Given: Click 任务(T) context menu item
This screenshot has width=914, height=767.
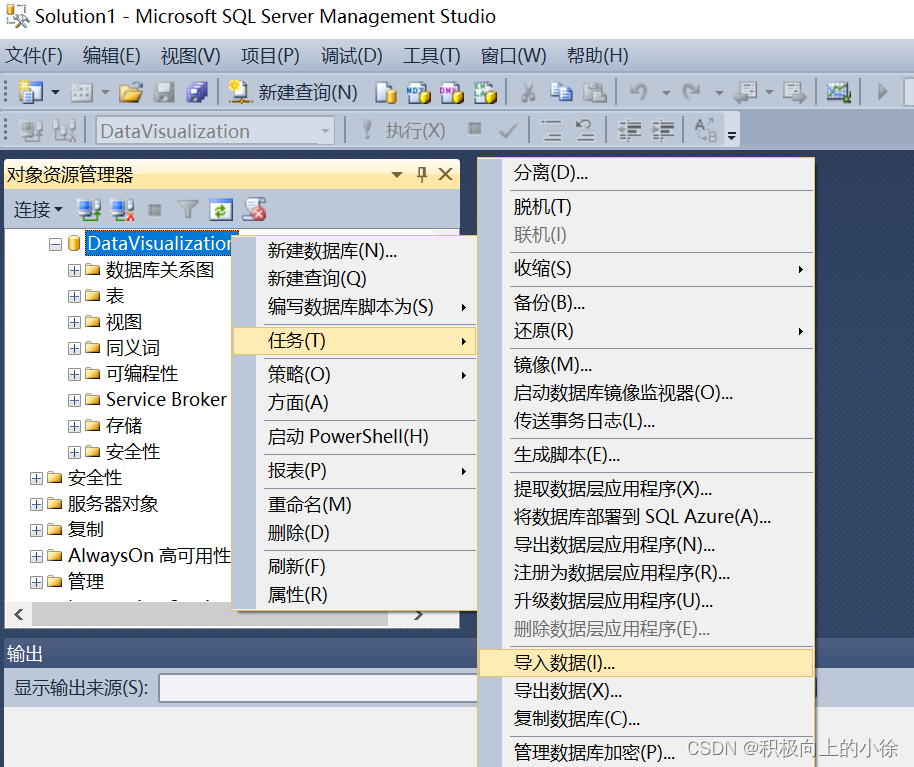Looking at the screenshot, I should click(355, 341).
